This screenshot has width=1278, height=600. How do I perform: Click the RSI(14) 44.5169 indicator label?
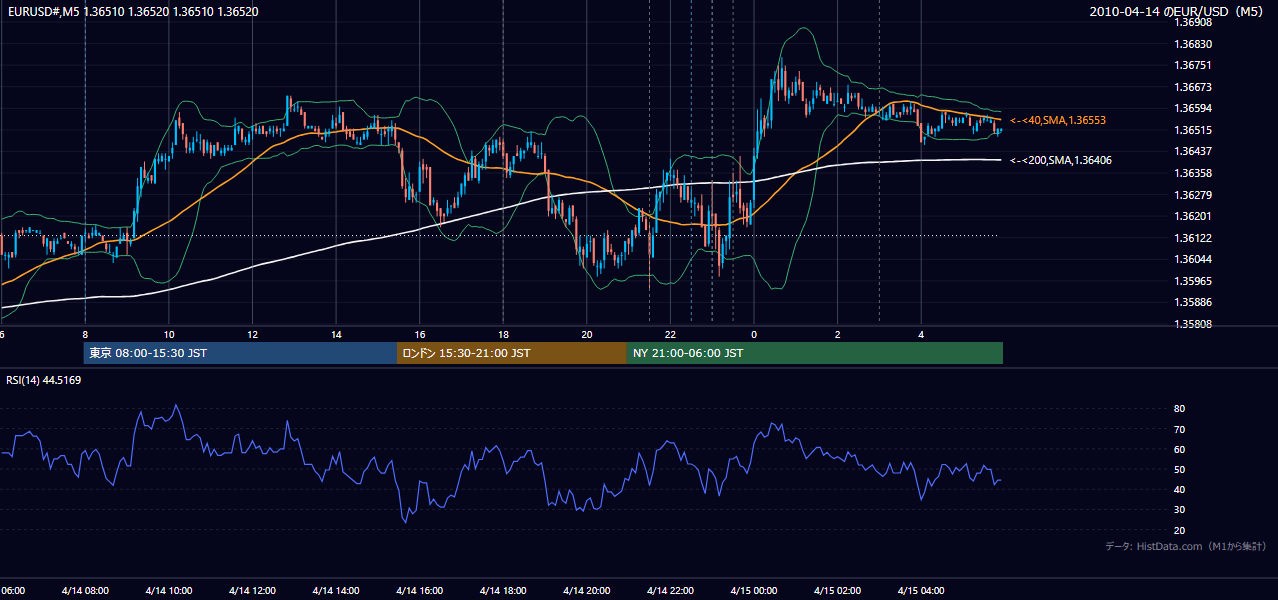point(44,380)
